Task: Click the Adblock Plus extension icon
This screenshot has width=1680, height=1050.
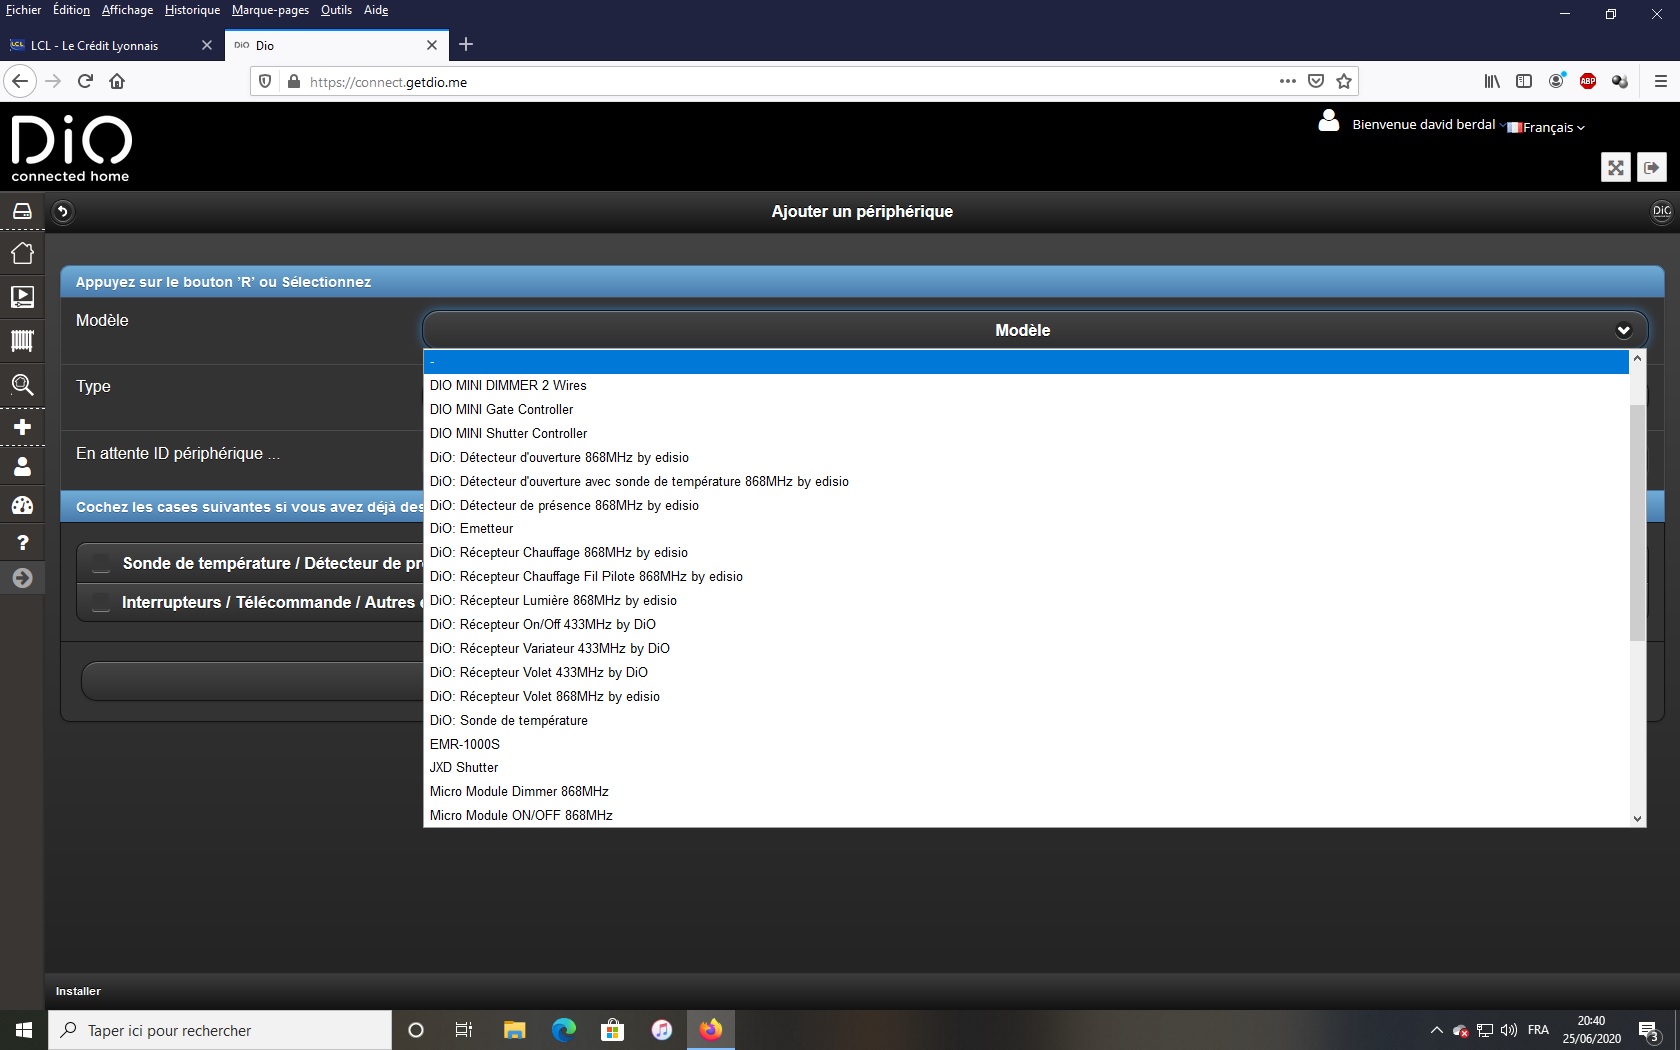Action: pyautogui.click(x=1588, y=81)
